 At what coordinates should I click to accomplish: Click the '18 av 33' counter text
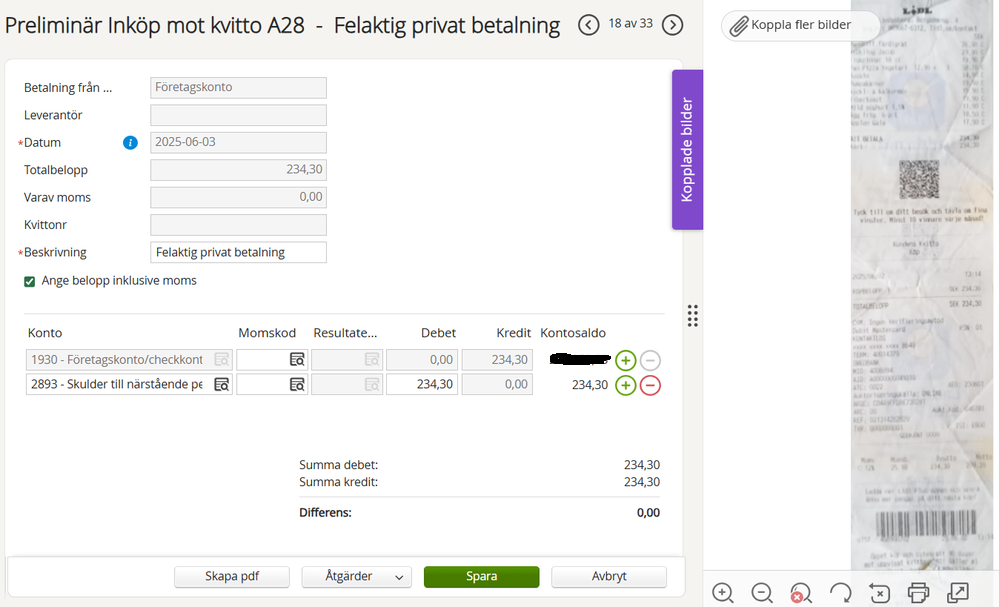point(630,24)
